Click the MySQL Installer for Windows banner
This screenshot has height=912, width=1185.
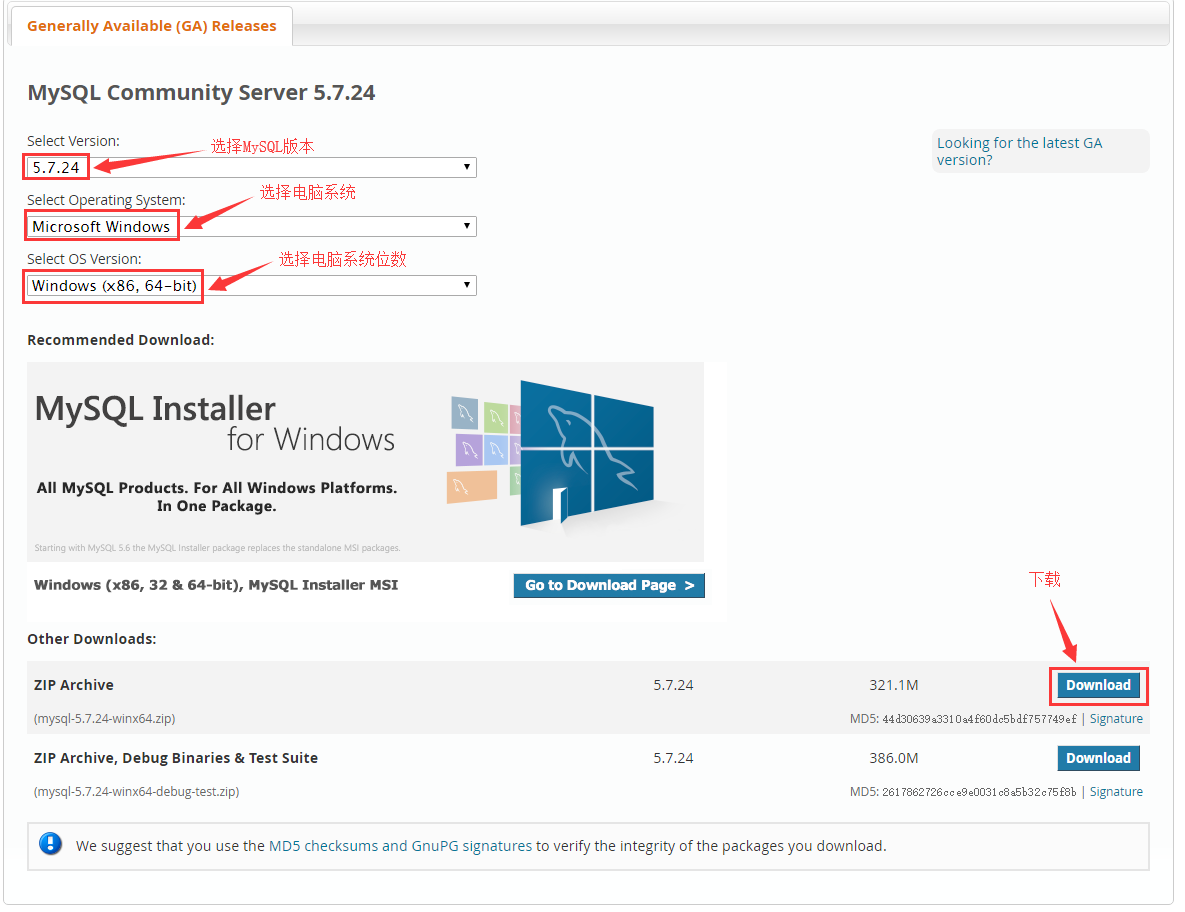click(365, 462)
